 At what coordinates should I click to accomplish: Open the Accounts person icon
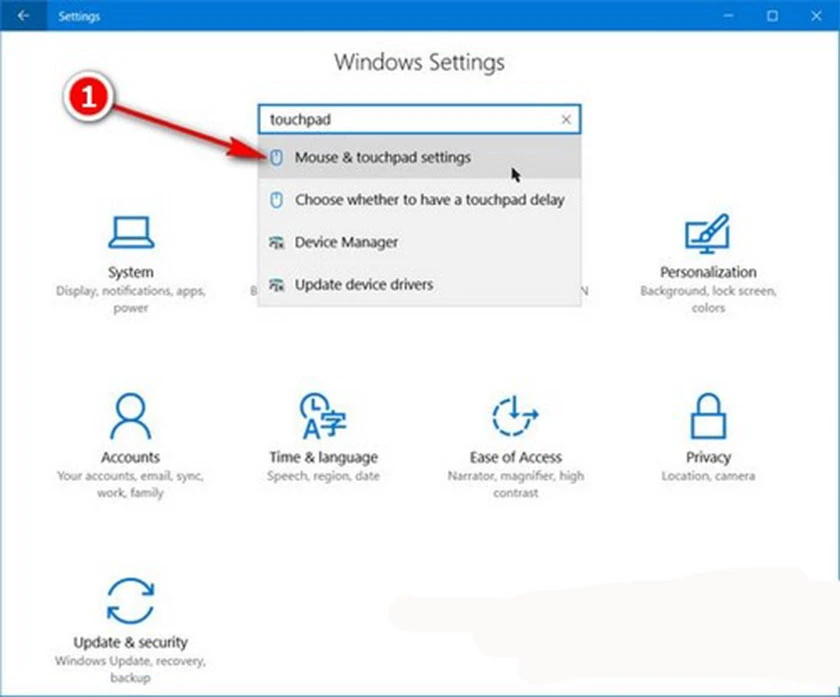(130, 416)
